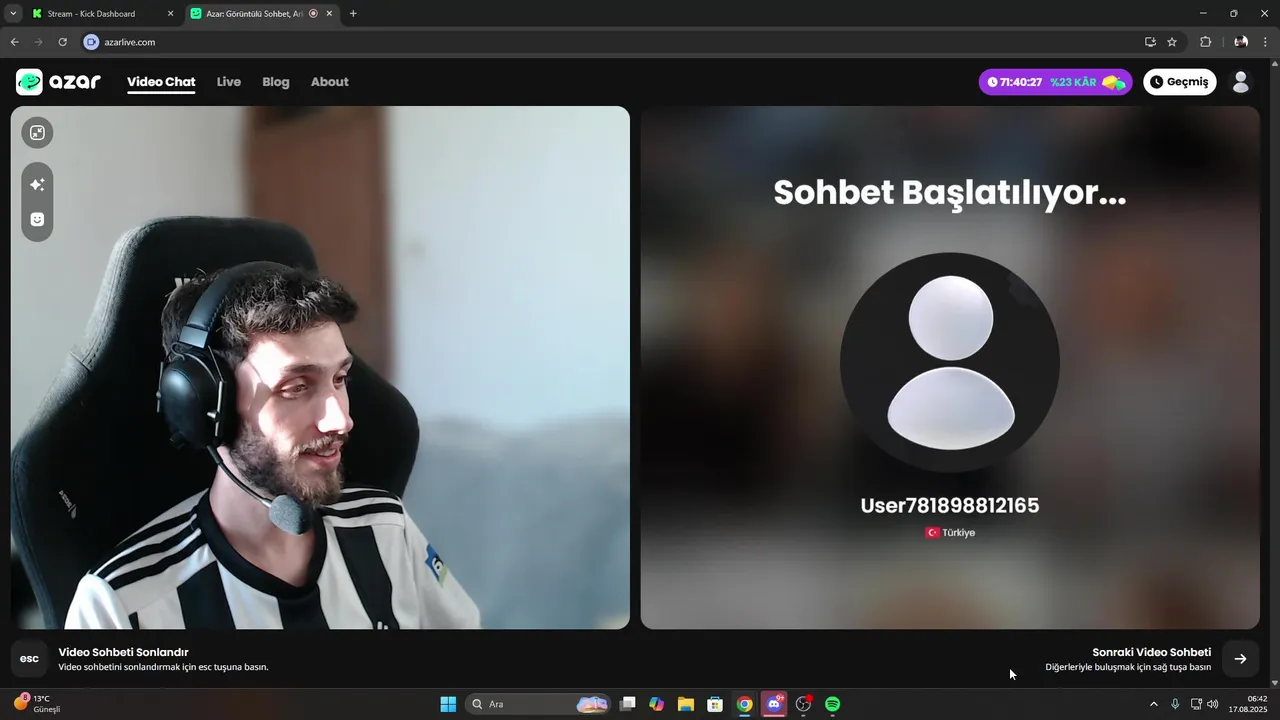Open Geçmiş chat history
The height and width of the screenshot is (720, 1280).
(1180, 82)
